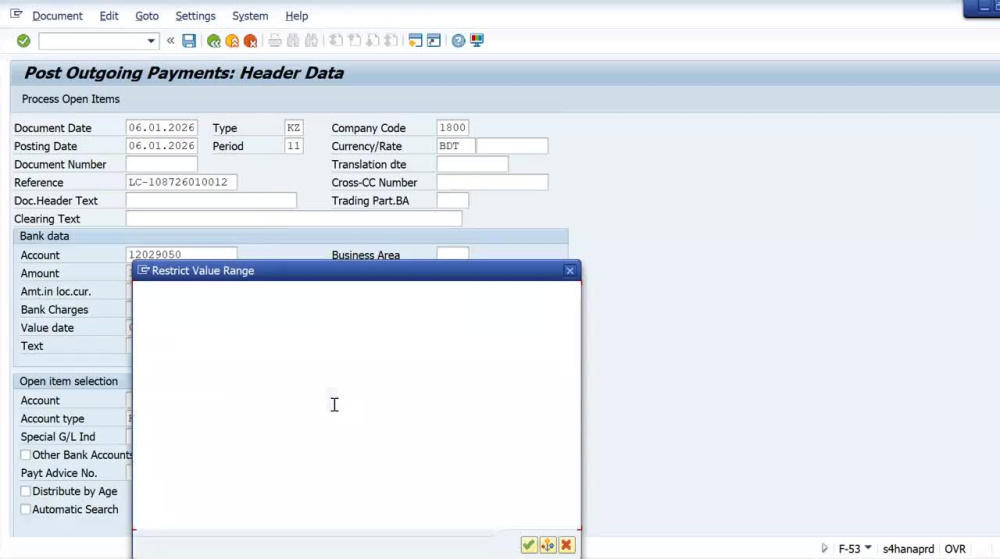Click the Period field
Viewport: 1000px width, 559px height.
(293, 146)
